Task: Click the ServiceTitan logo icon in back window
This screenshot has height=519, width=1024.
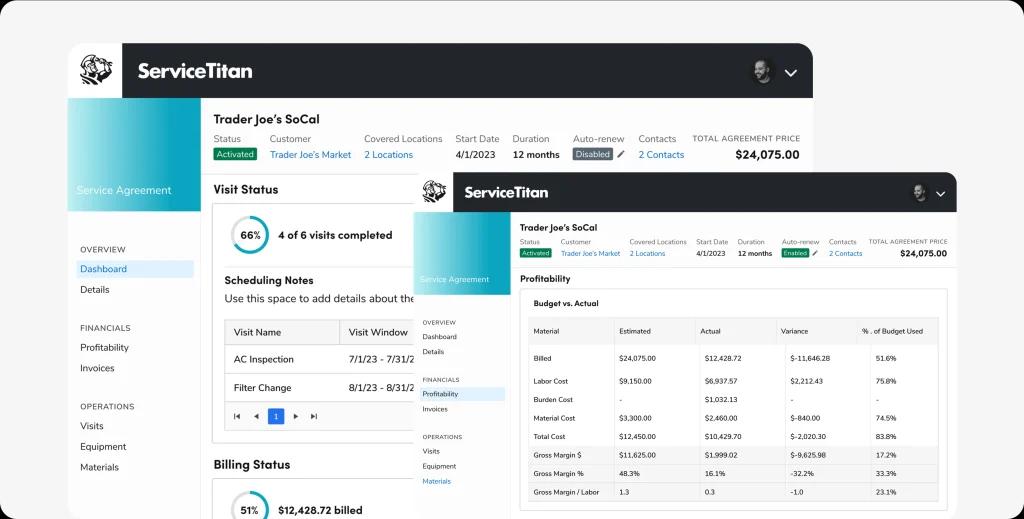Action: (x=95, y=71)
